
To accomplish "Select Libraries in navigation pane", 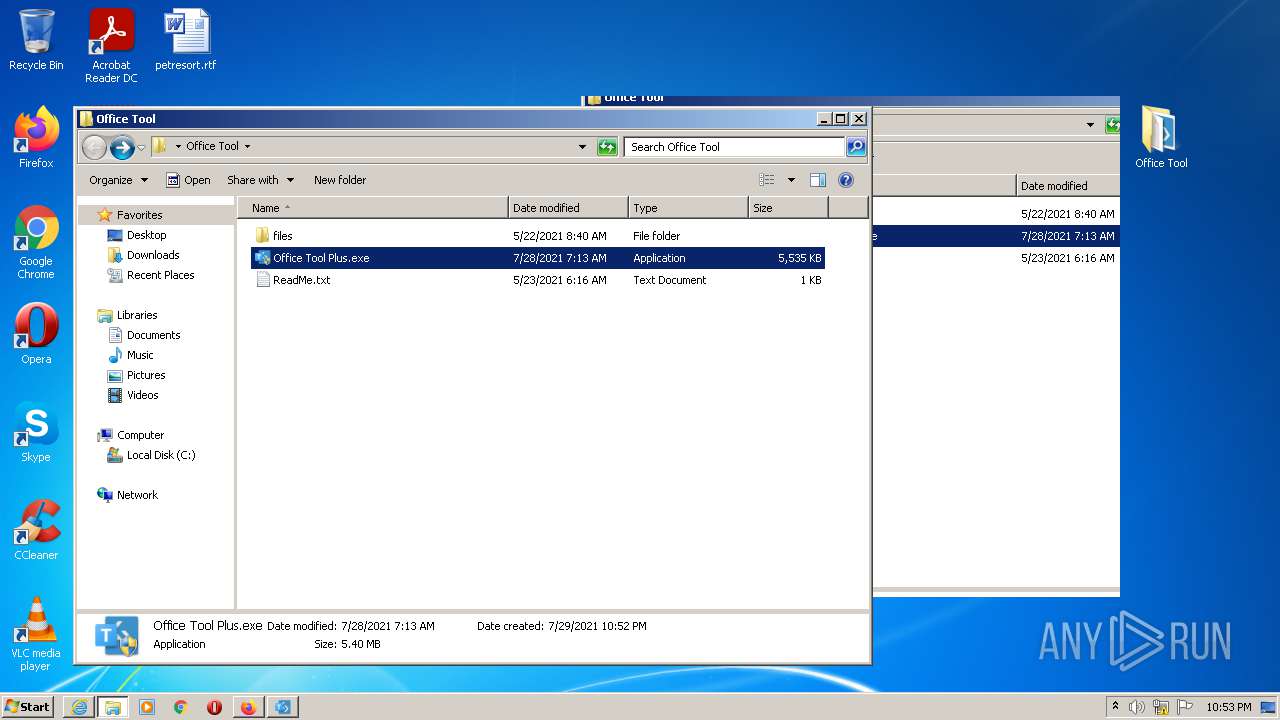I will (x=137, y=315).
